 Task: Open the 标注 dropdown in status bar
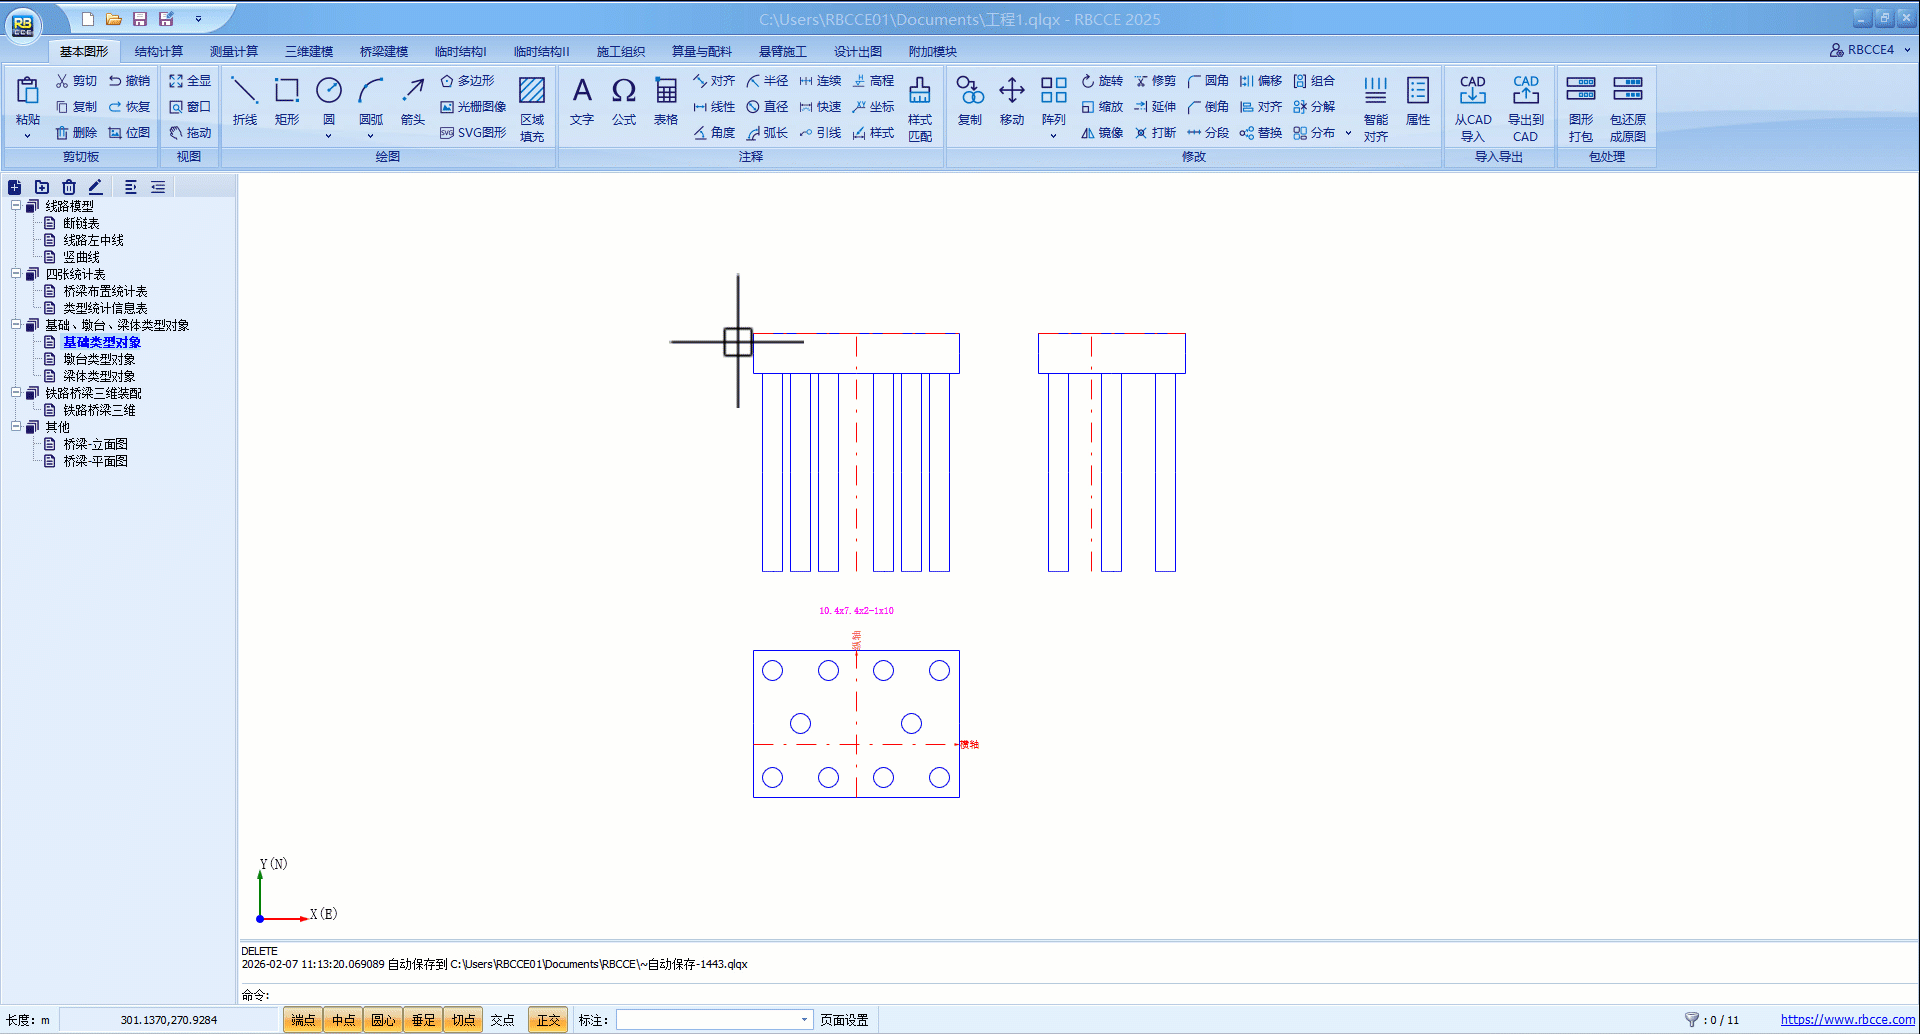point(804,1020)
